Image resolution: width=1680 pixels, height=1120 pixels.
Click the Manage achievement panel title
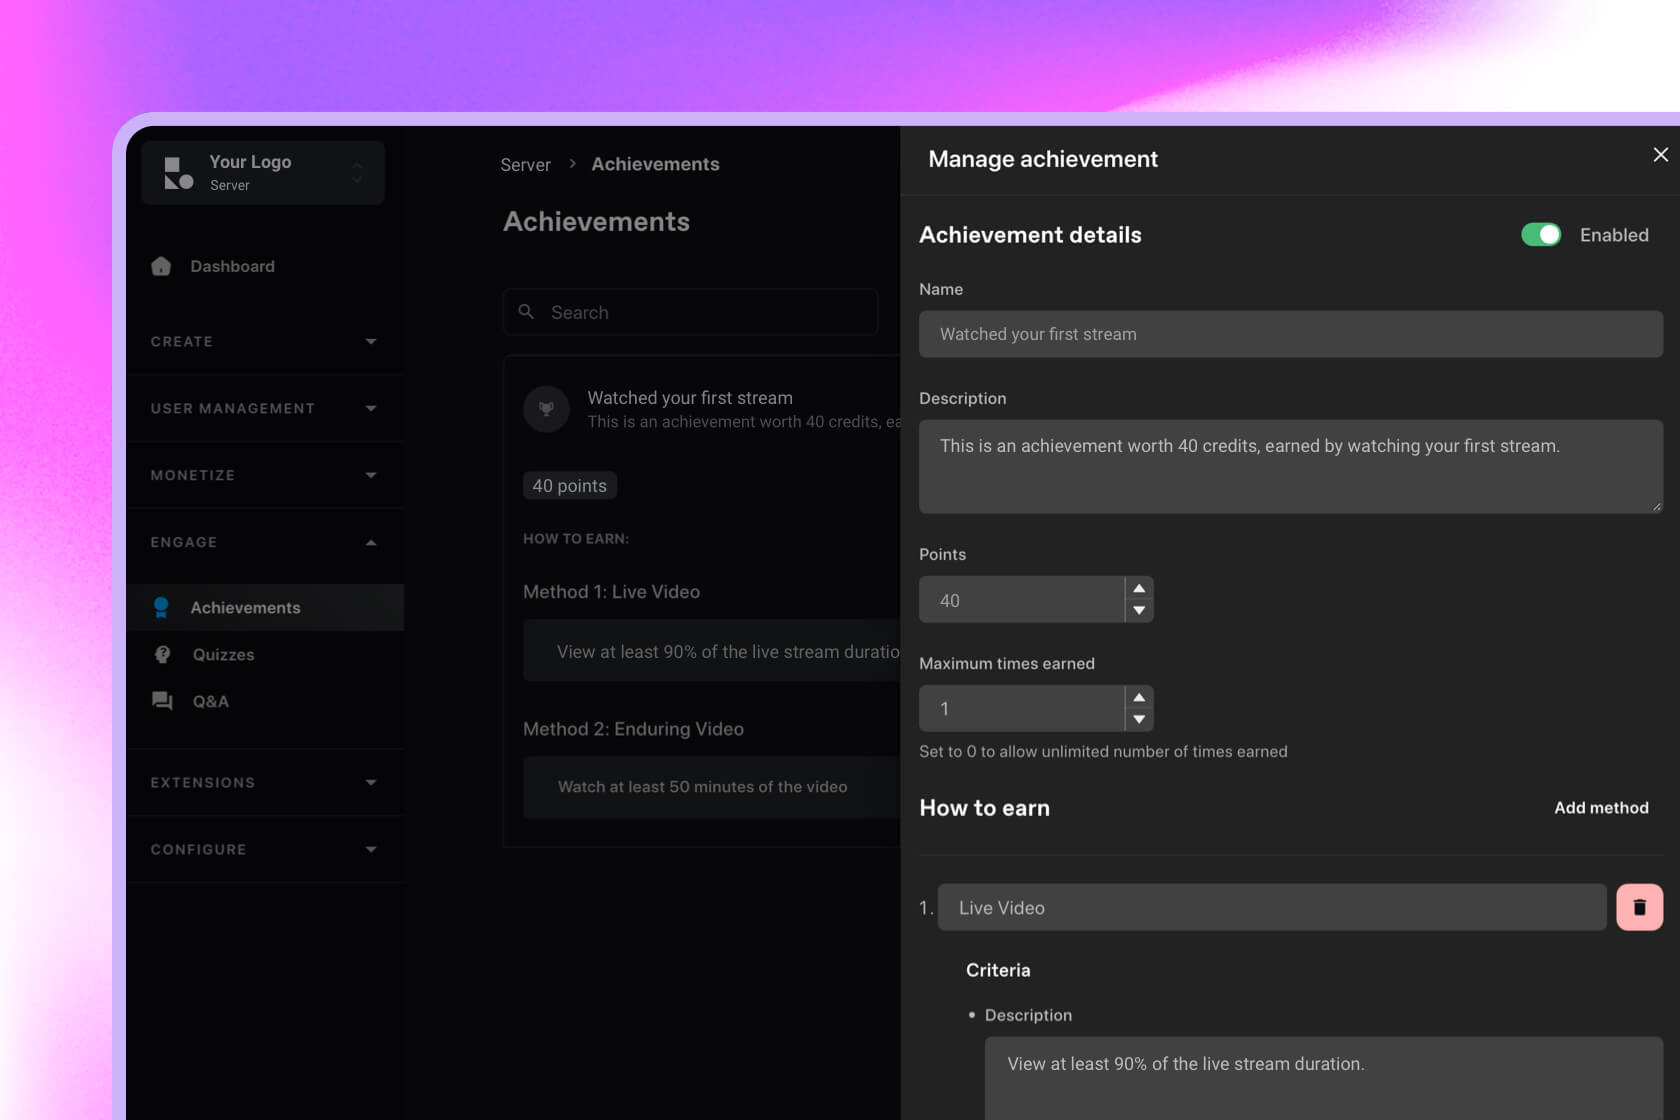[x=1043, y=159]
